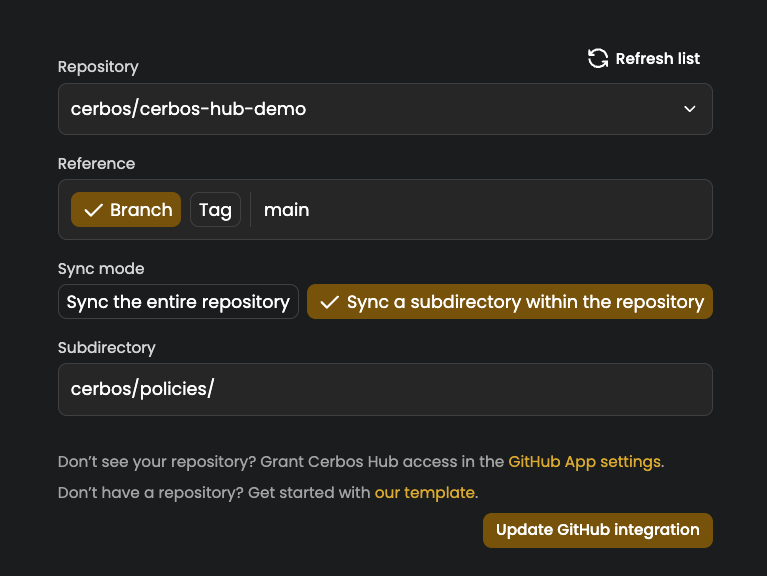
Task: Select the Tag reference option
Action: click(x=215, y=210)
